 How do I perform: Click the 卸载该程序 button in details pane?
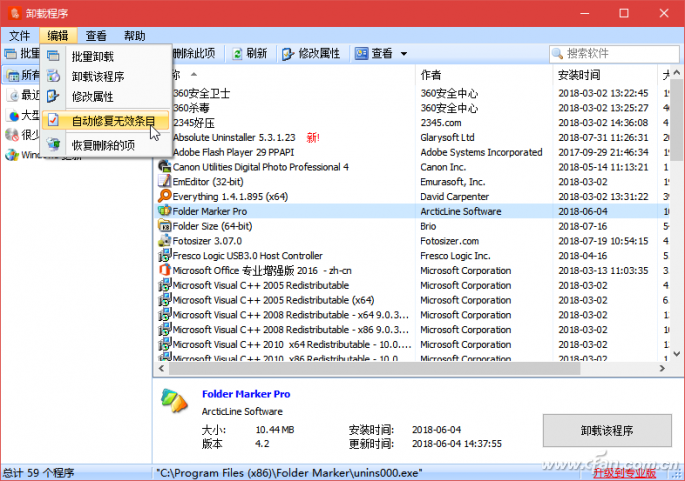(x=607, y=431)
